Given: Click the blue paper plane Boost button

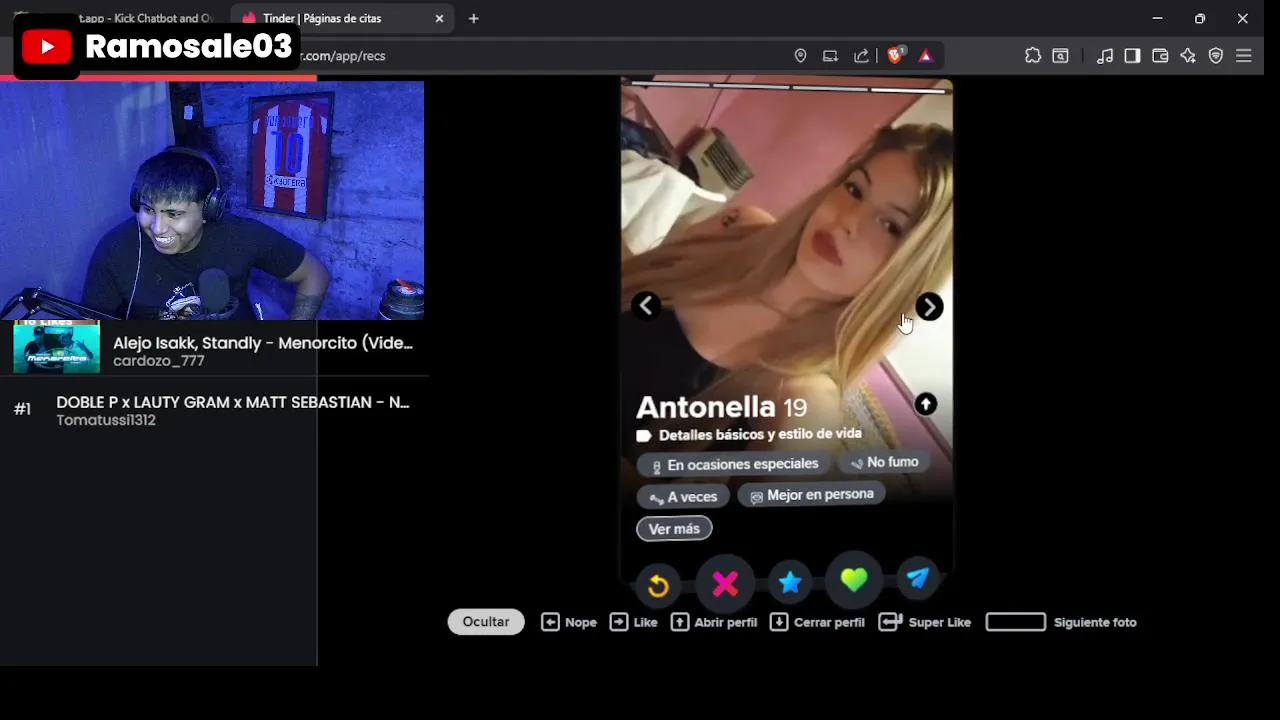Looking at the screenshot, I should click(x=918, y=579).
